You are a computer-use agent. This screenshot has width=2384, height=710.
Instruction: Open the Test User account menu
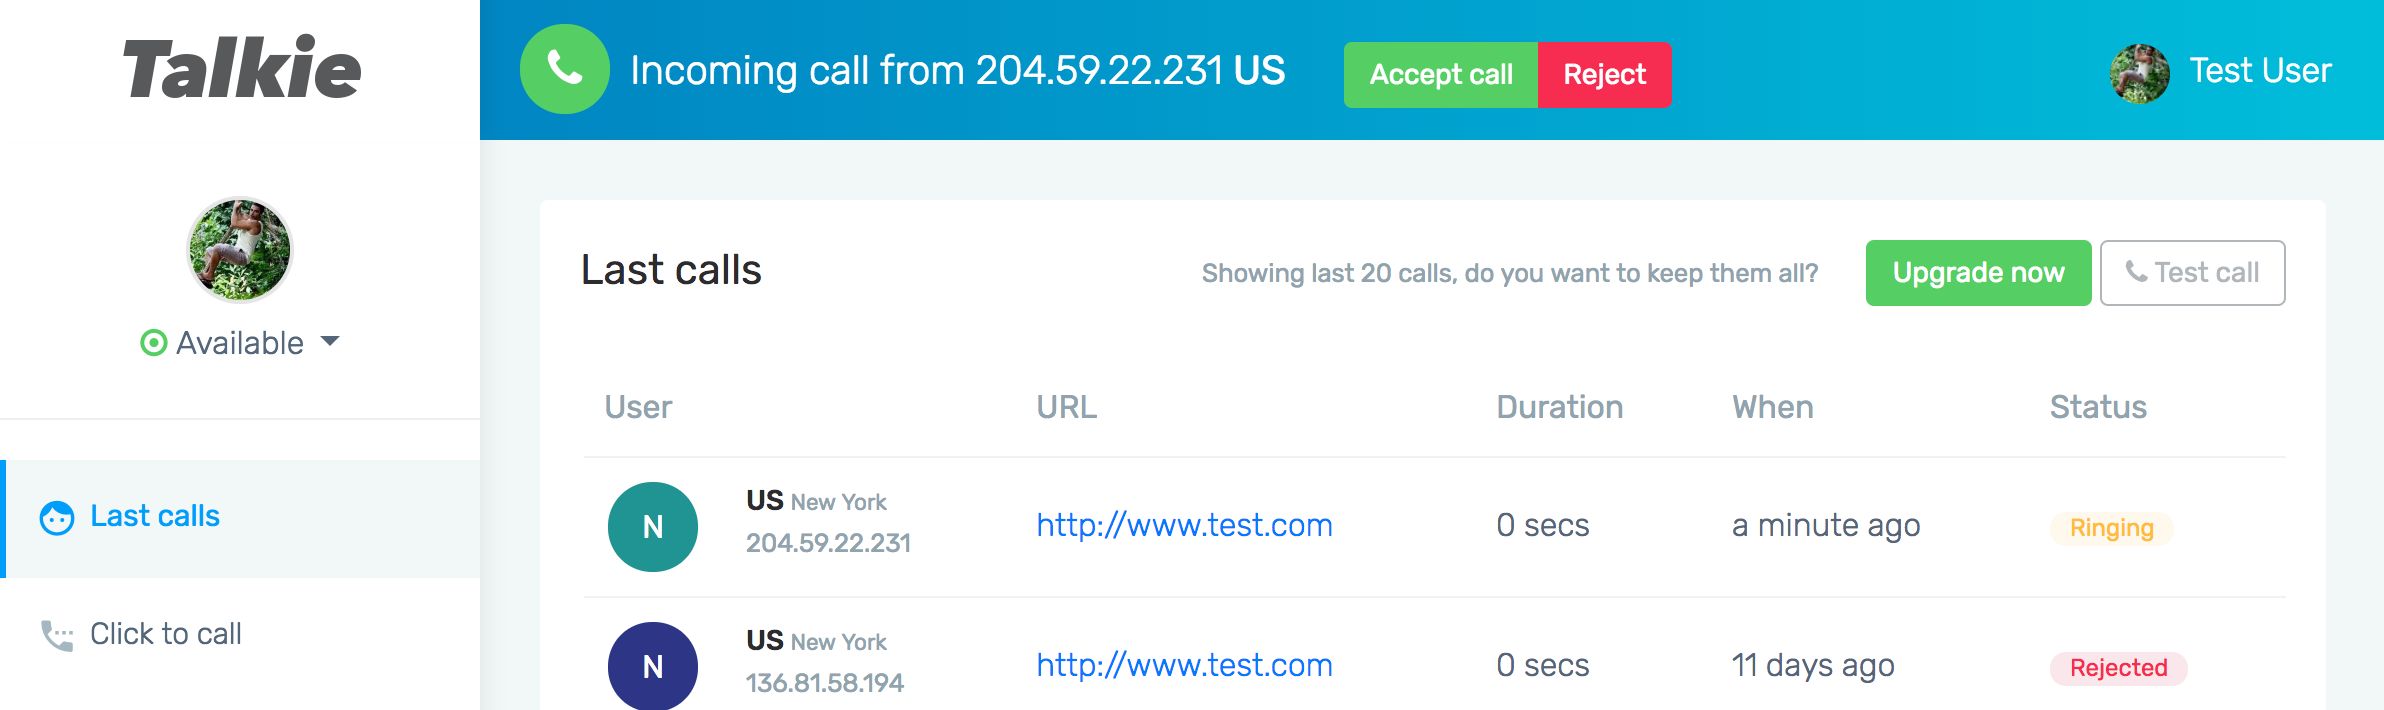2260,71
